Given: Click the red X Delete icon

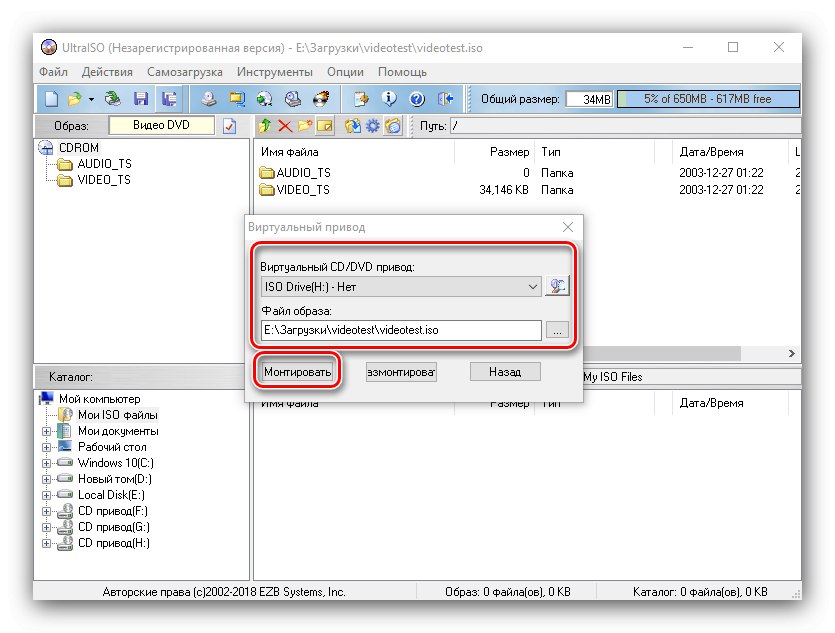Looking at the screenshot, I should tap(285, 126).
